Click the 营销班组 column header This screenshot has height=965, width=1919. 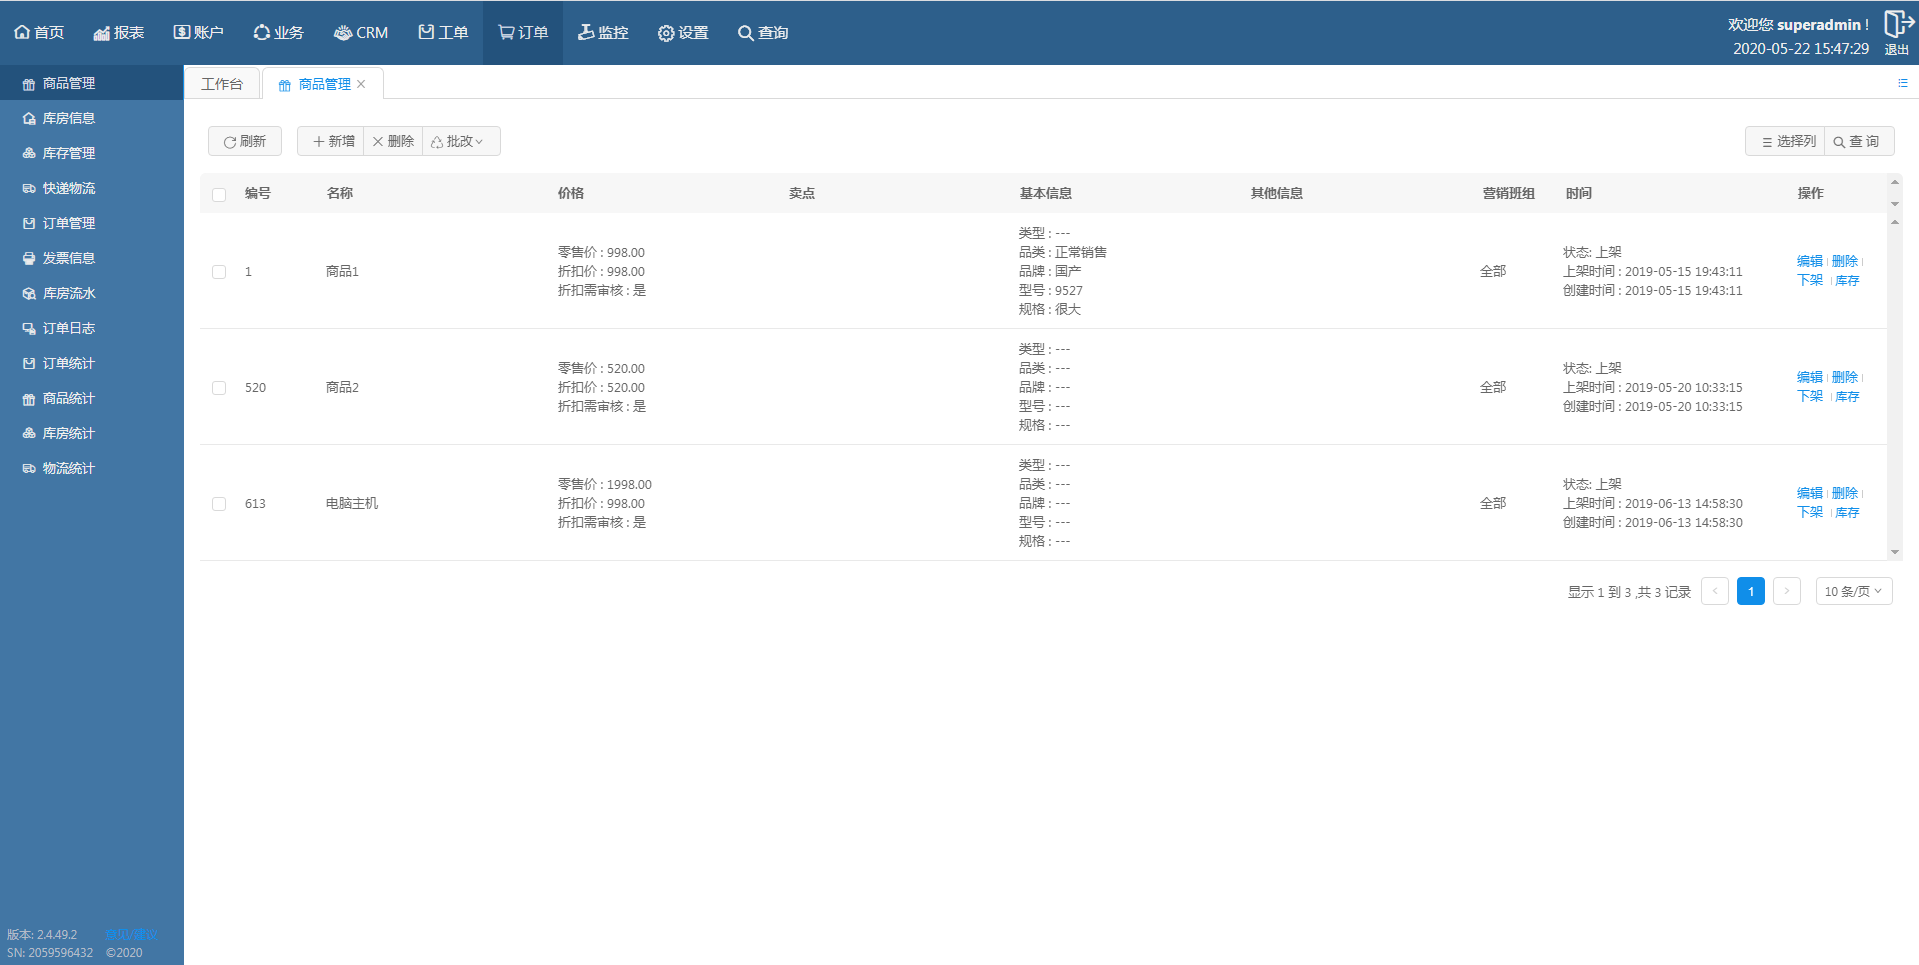[x=1508, y=193]
